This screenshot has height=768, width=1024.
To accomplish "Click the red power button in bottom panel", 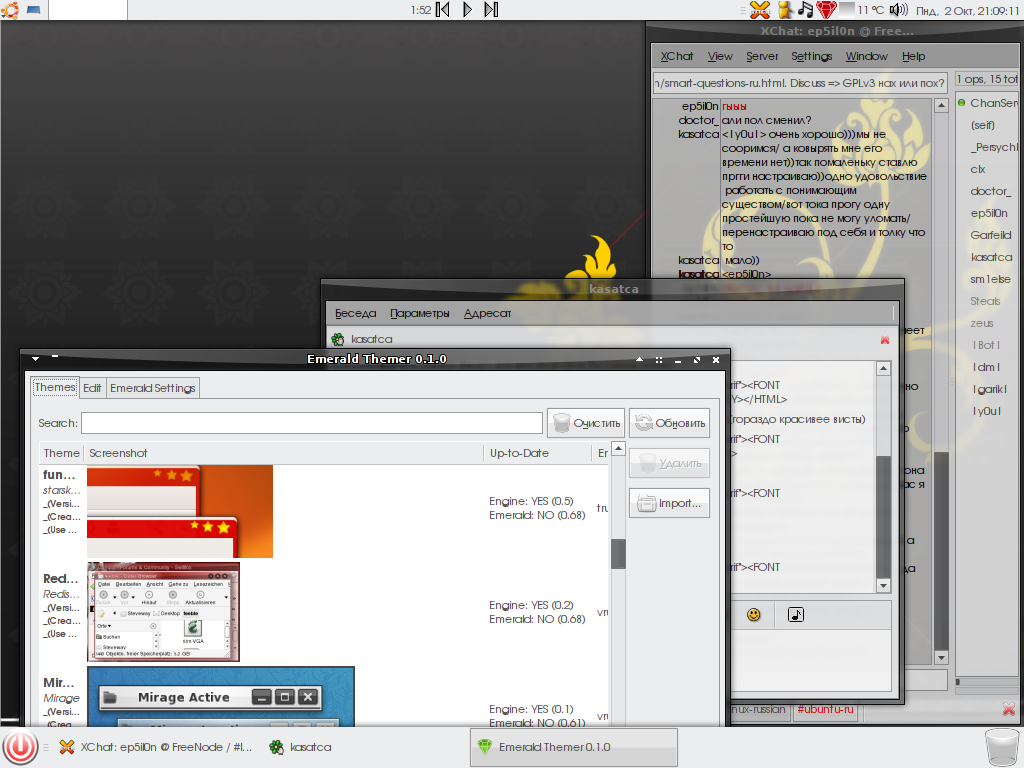I will (x=20, y=747).
